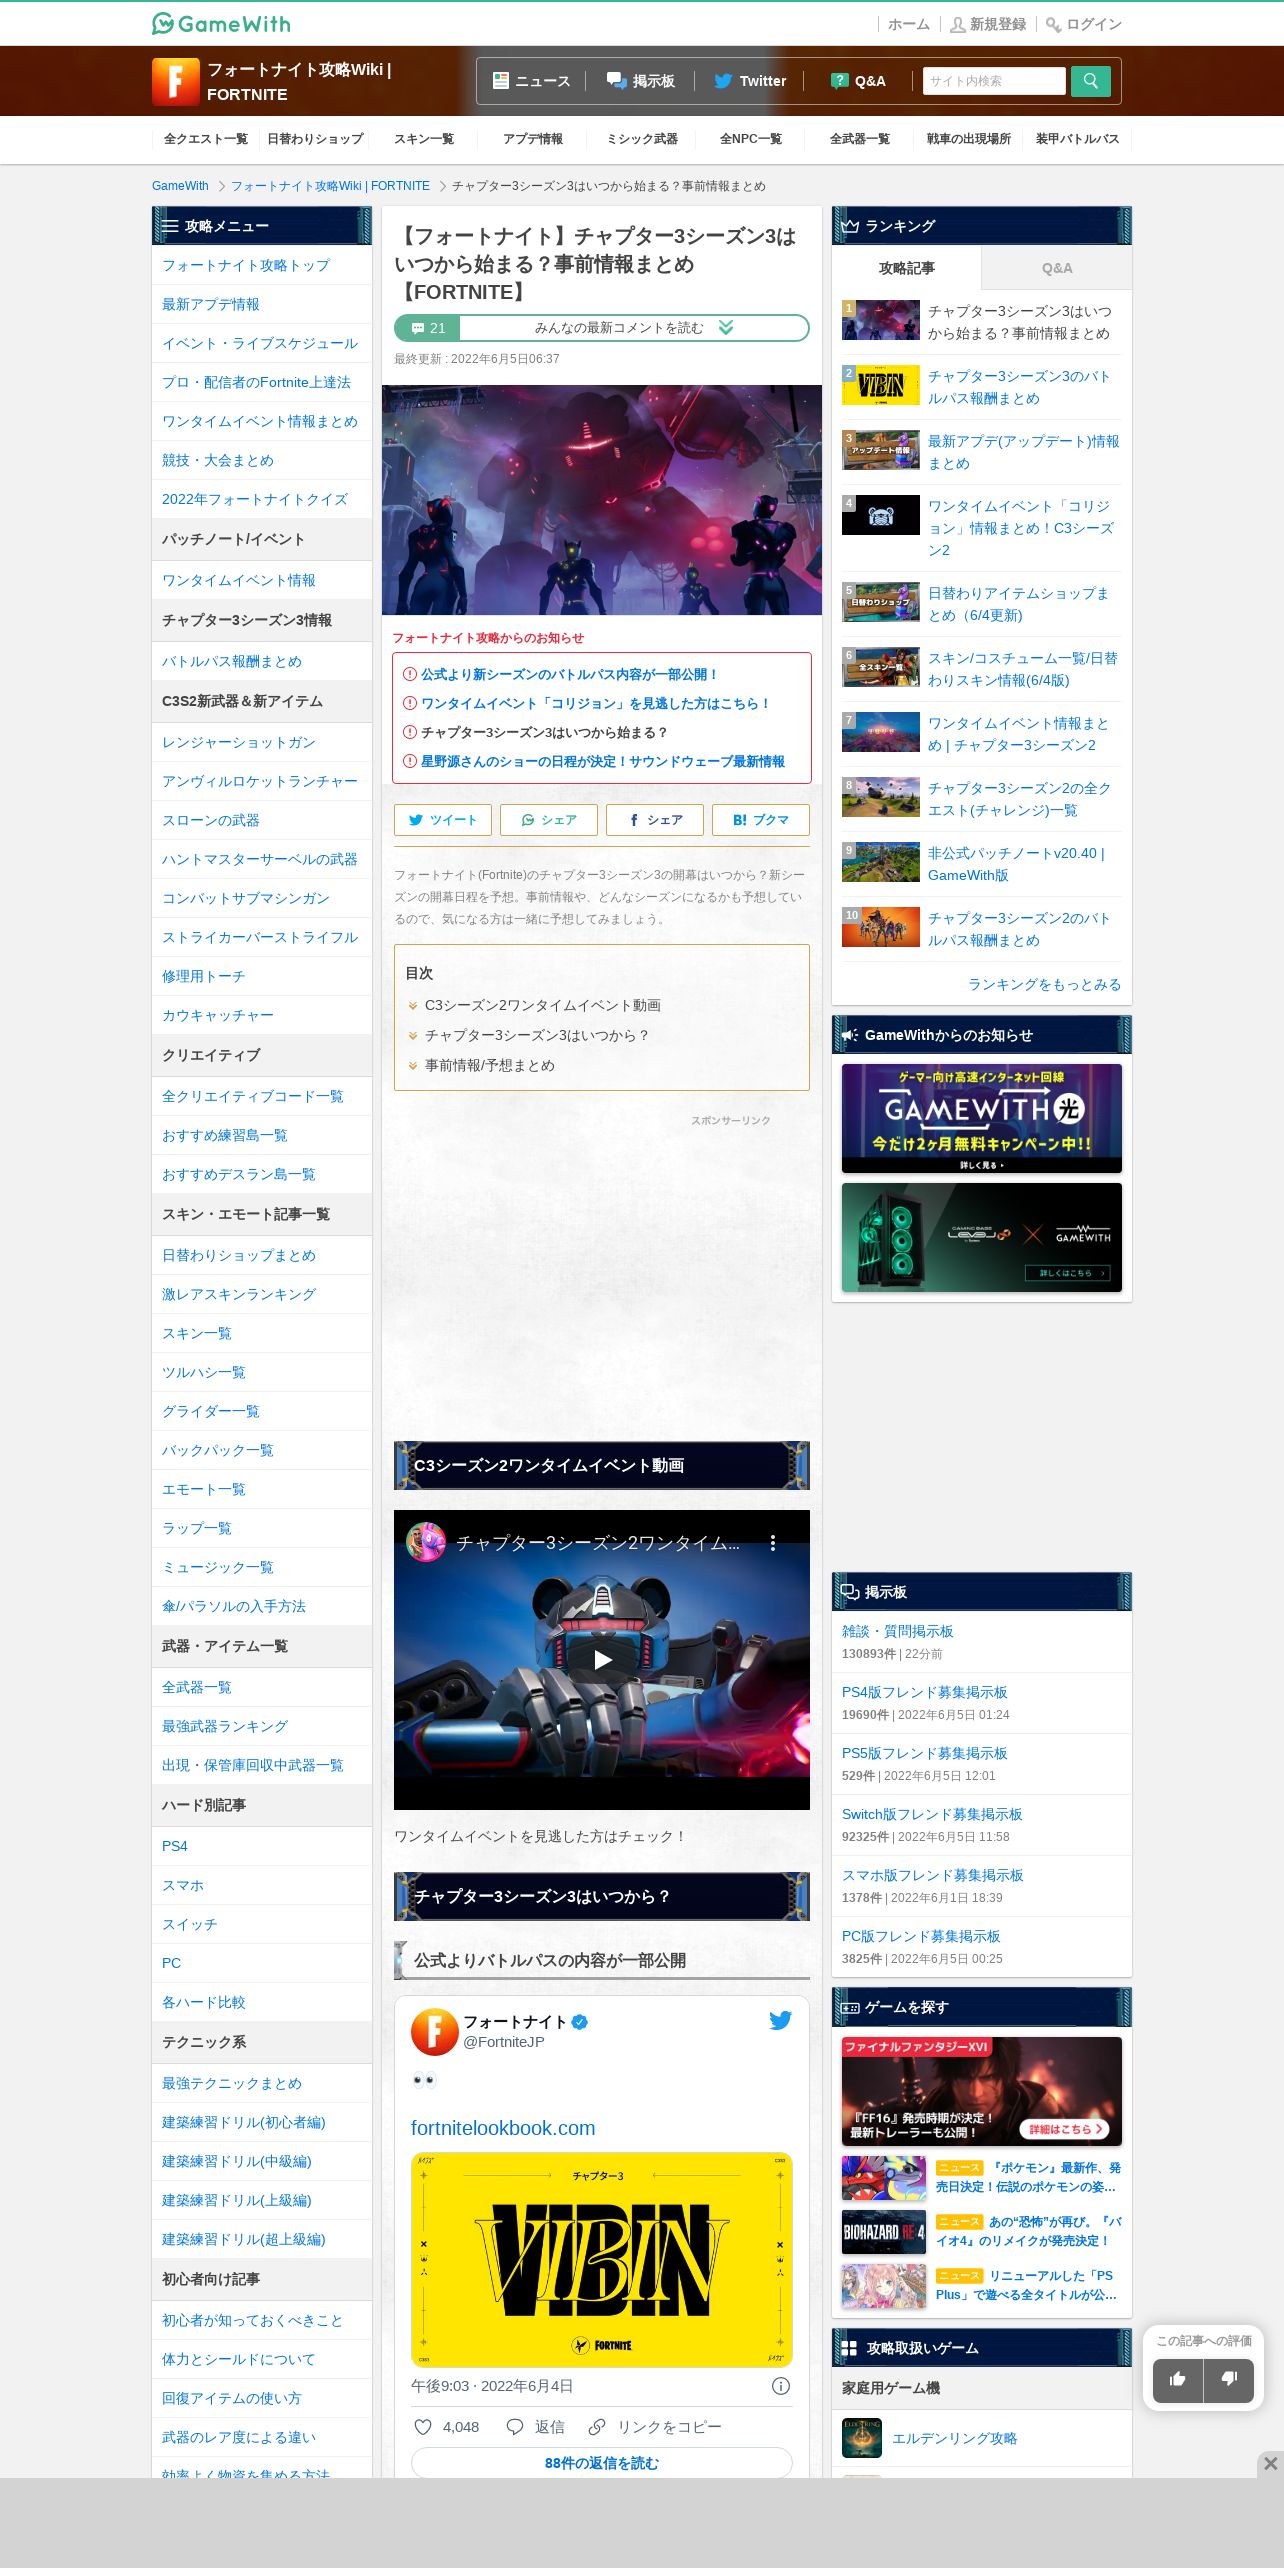The width and height of the screenshot is (1284, 2568).
Task: Click the Fortnite F wiki logo icon
Action: click(x=175, y=81)
